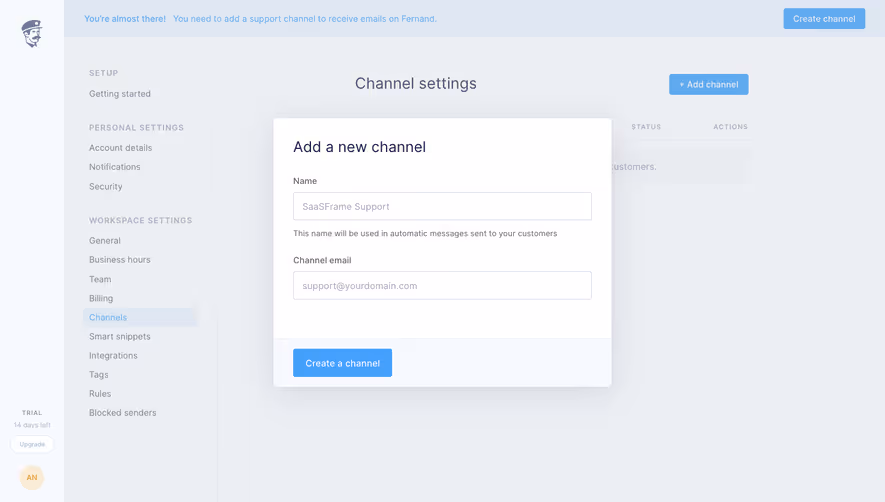The width and height of the screenshot is (885, 502).
Task: Select Channels in sidebar
Action: point(140,317)
